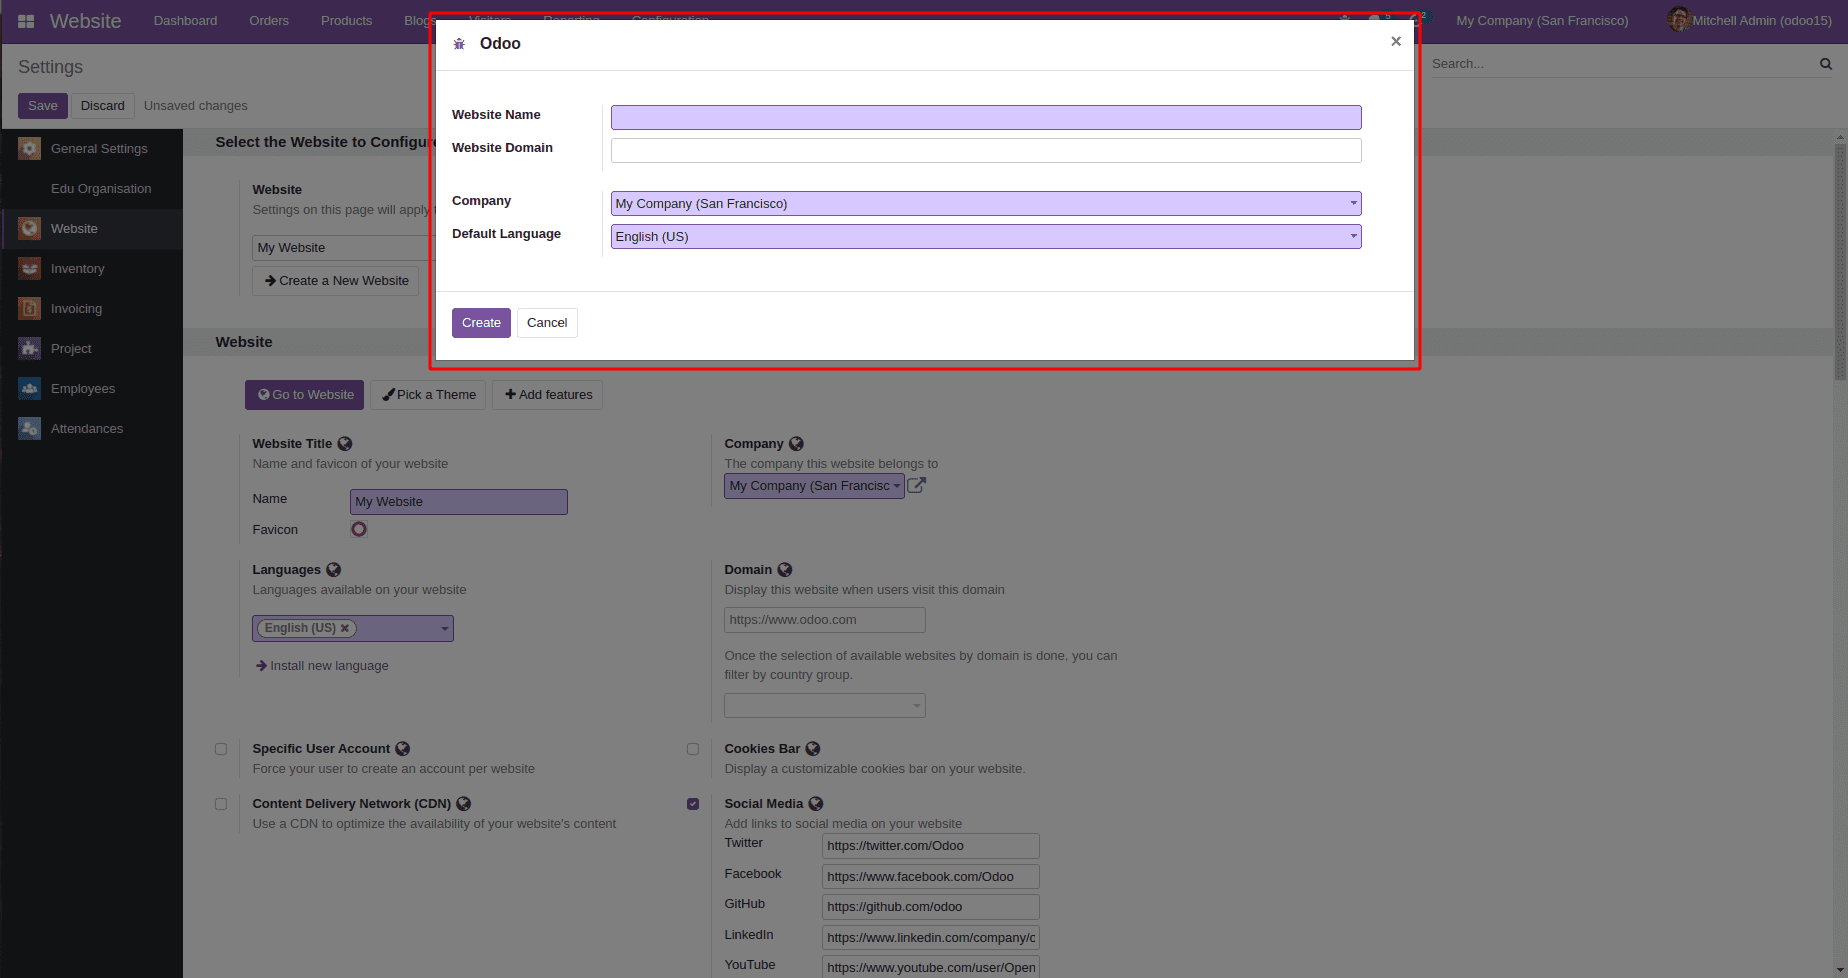Click Go to Website button

(305, 395)
